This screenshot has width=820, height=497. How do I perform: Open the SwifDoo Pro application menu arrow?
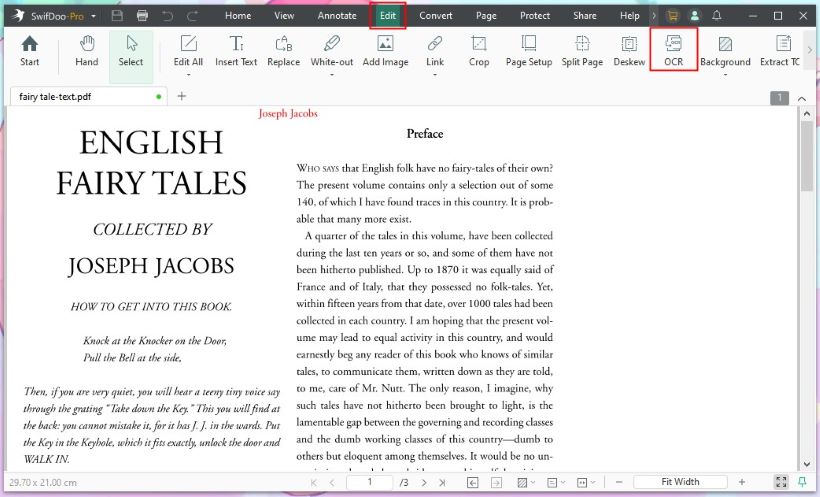93,16
